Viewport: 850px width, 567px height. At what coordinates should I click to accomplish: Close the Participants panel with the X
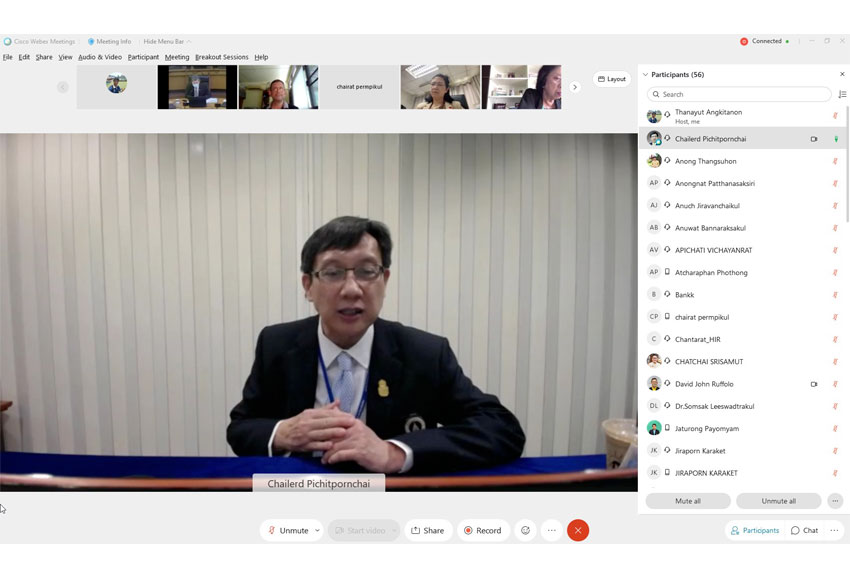pos(842,74)
